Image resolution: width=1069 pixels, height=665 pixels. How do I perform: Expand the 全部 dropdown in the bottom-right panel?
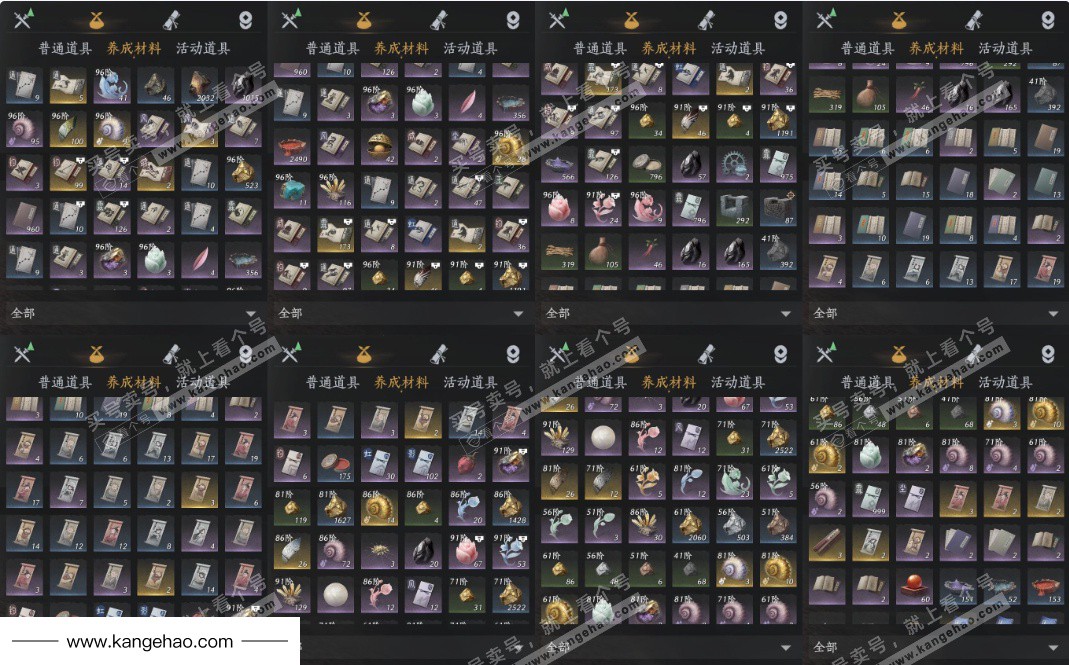(x=935, y=646)
